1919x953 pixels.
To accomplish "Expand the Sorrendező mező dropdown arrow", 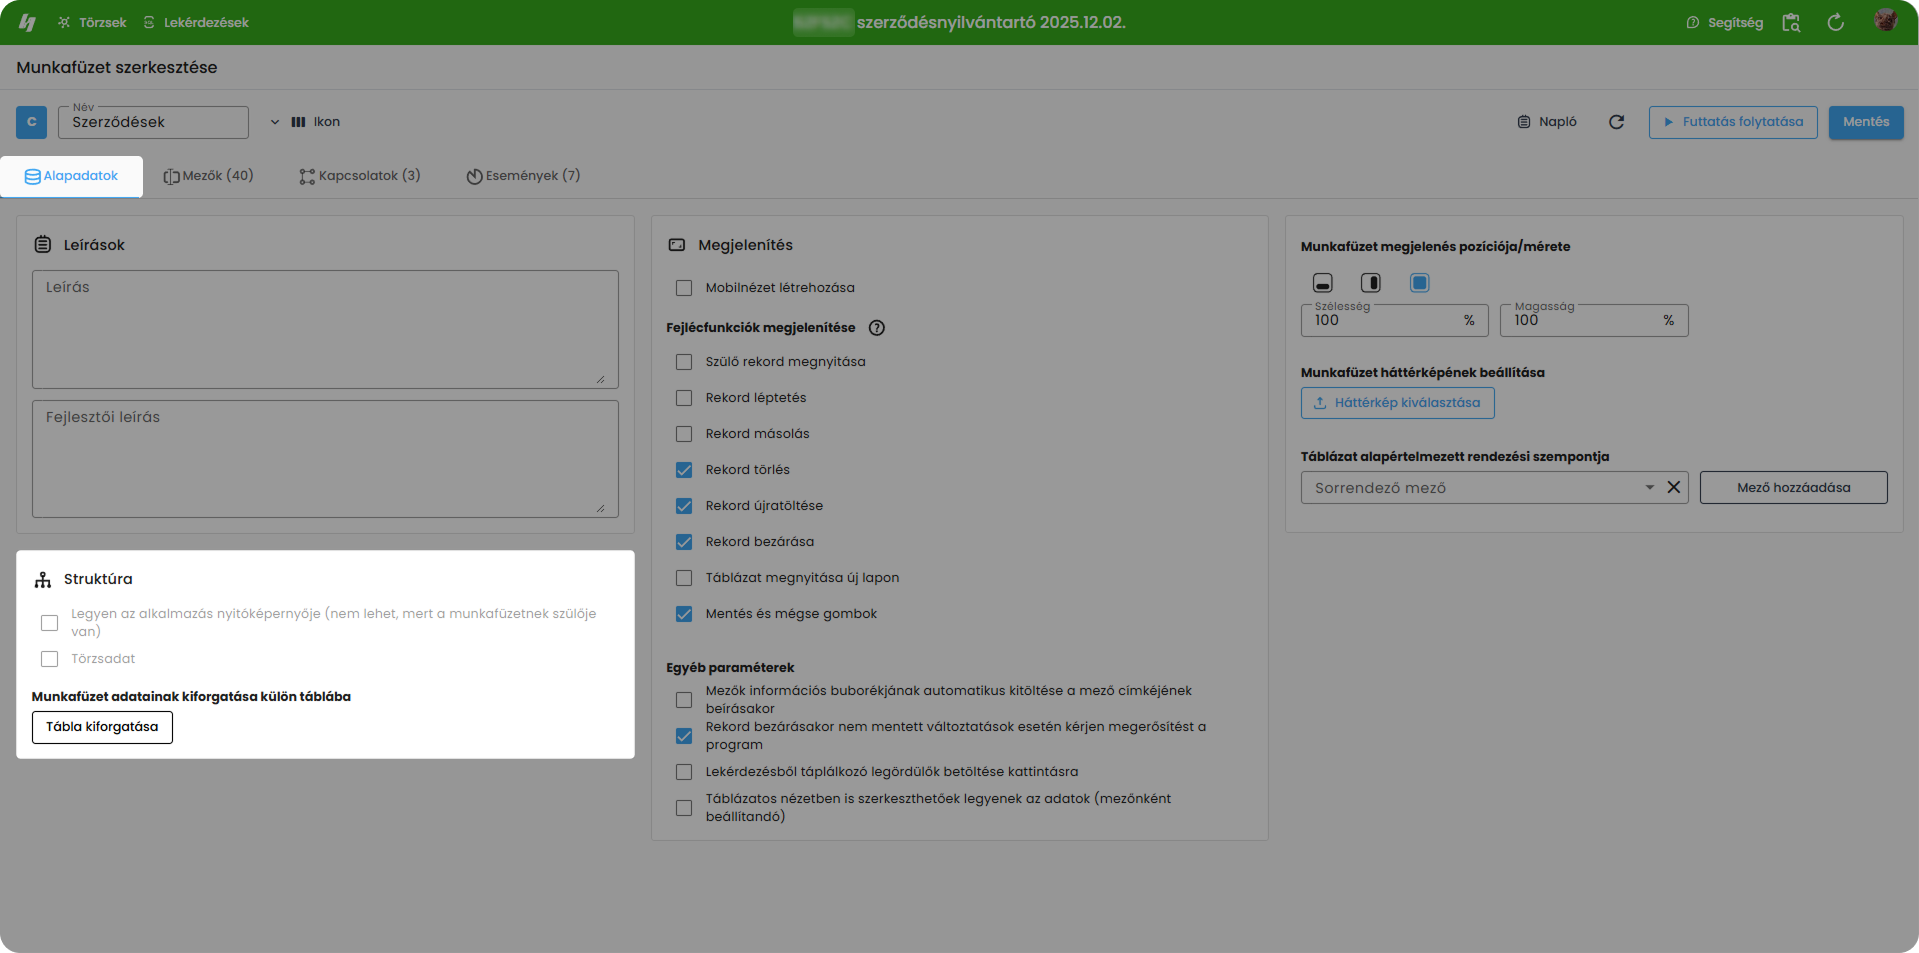I will coord(1649,488).
